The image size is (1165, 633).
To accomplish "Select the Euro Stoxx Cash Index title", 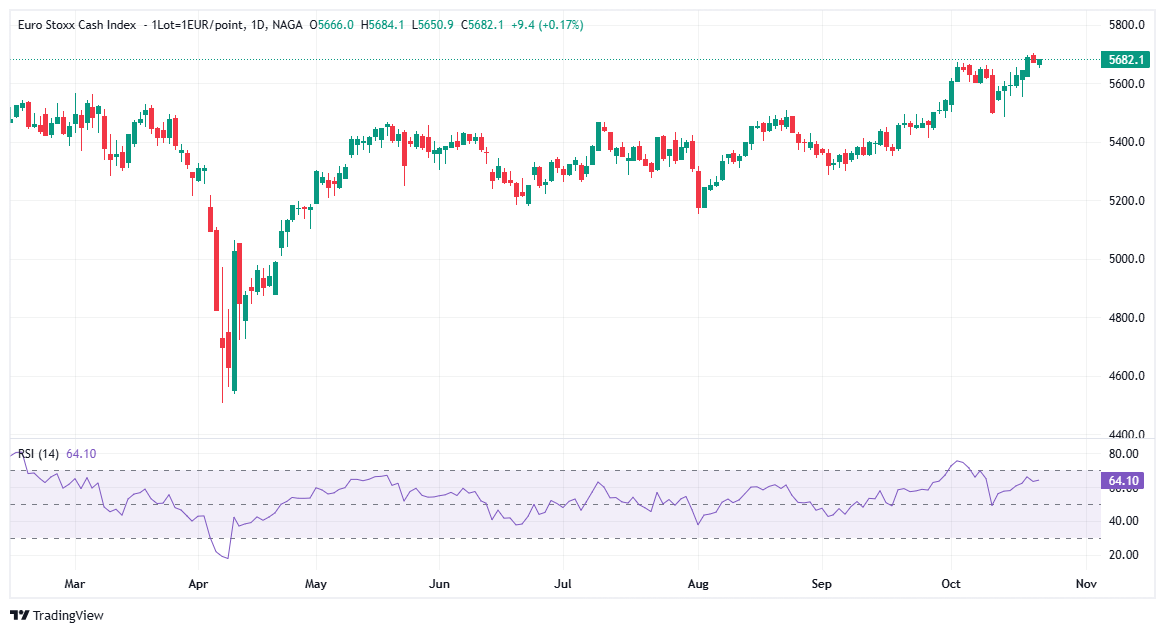I will [x=78, y=24].
